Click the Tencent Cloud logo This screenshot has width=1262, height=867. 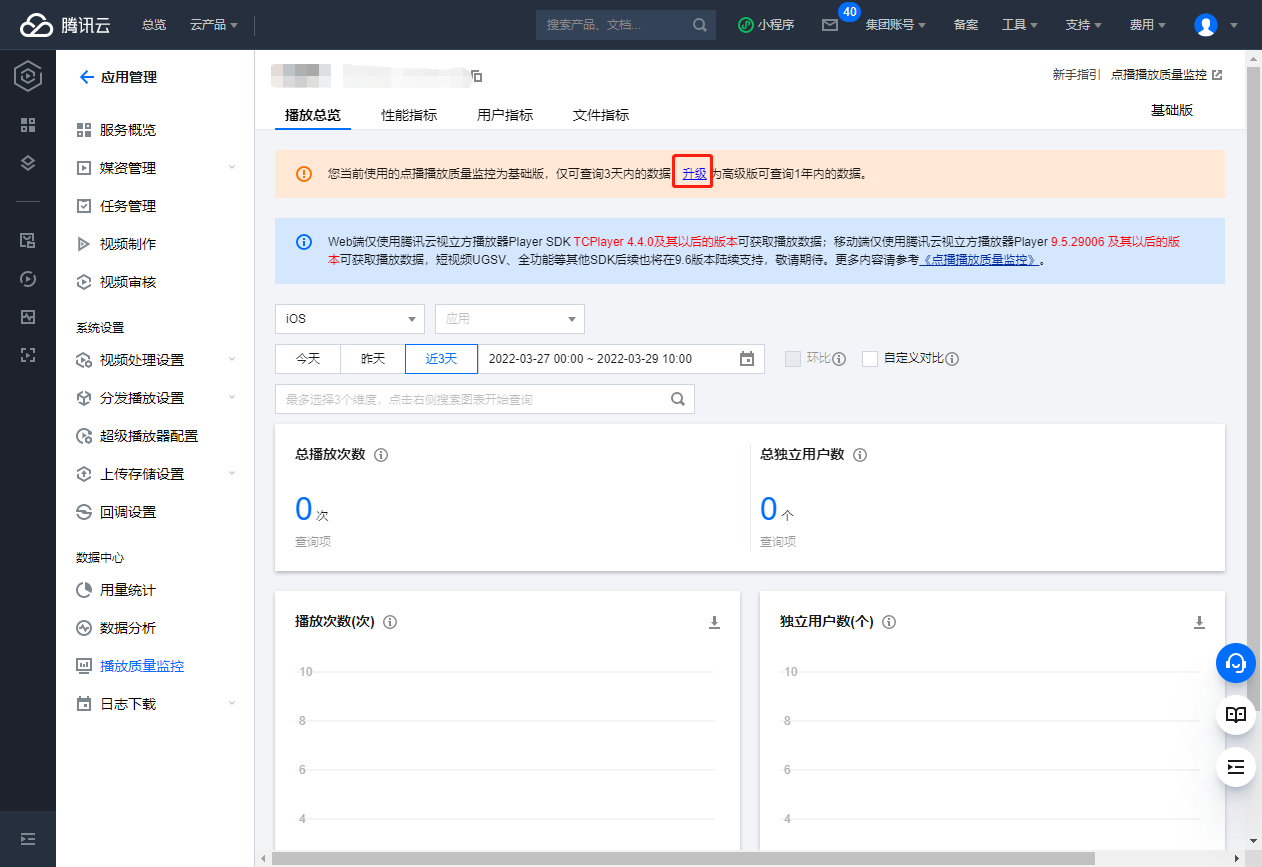point(66,25)
